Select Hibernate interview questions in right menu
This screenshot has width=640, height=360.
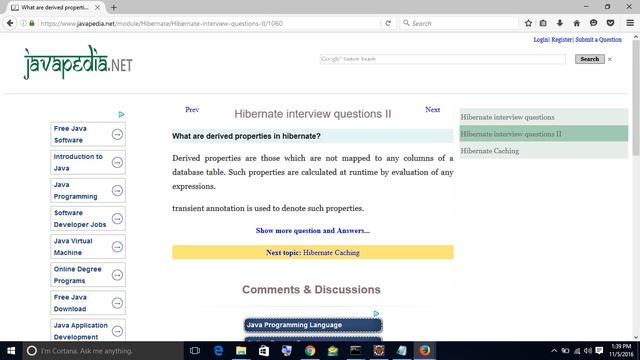(544, 117)
